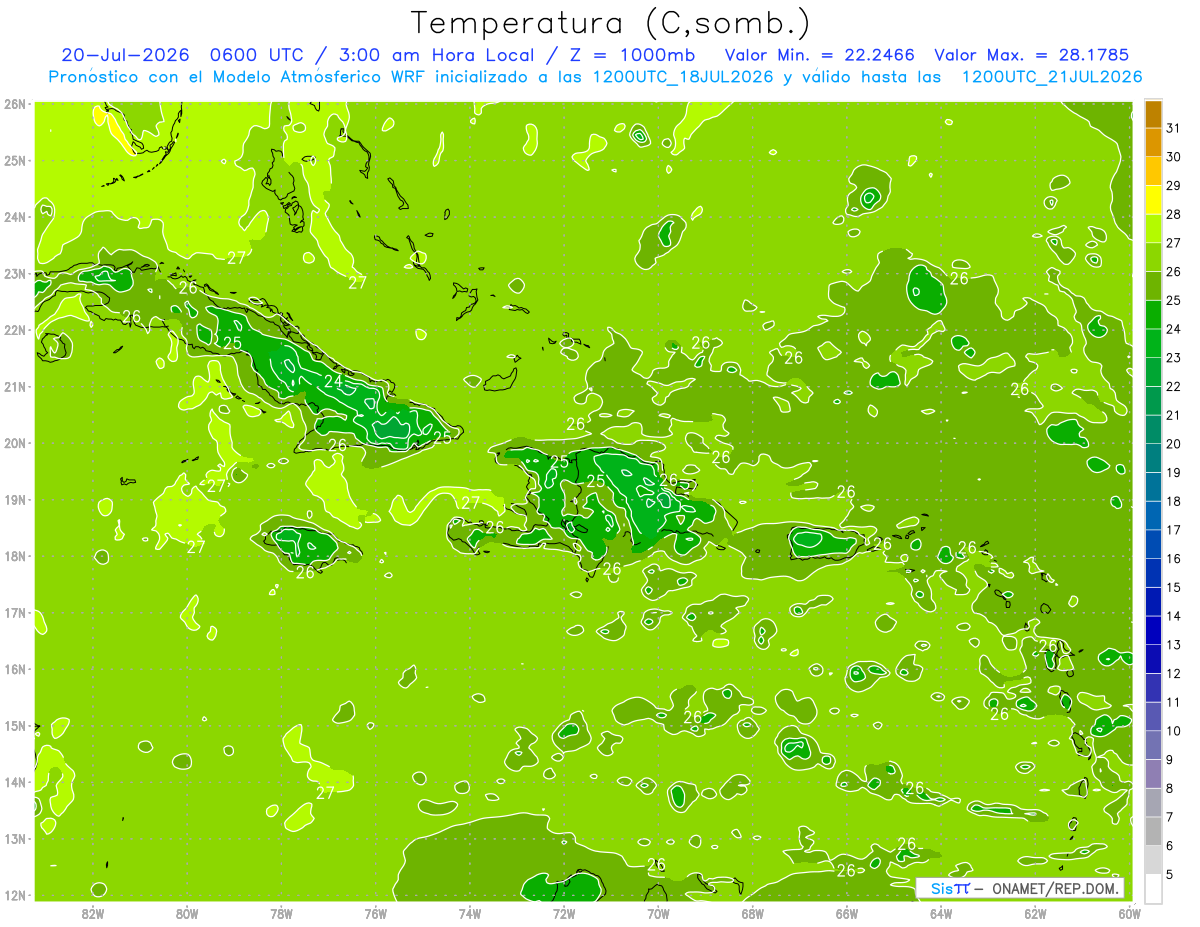Click the 74W longitude axis label
This screenshot has width=1200, height=927.
coord(469,913)
